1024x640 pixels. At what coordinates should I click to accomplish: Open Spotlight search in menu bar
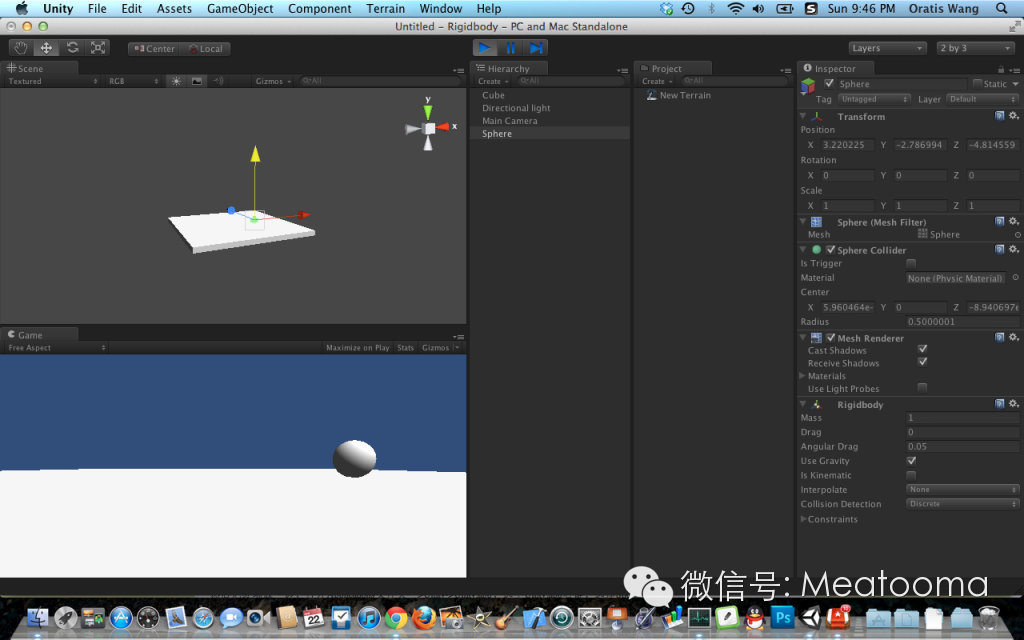[x=1001, y=8]
